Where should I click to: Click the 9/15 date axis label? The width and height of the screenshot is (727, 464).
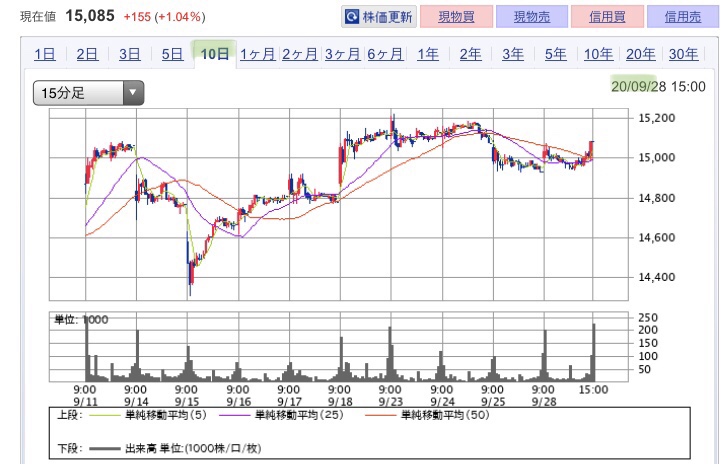point(187,401)
